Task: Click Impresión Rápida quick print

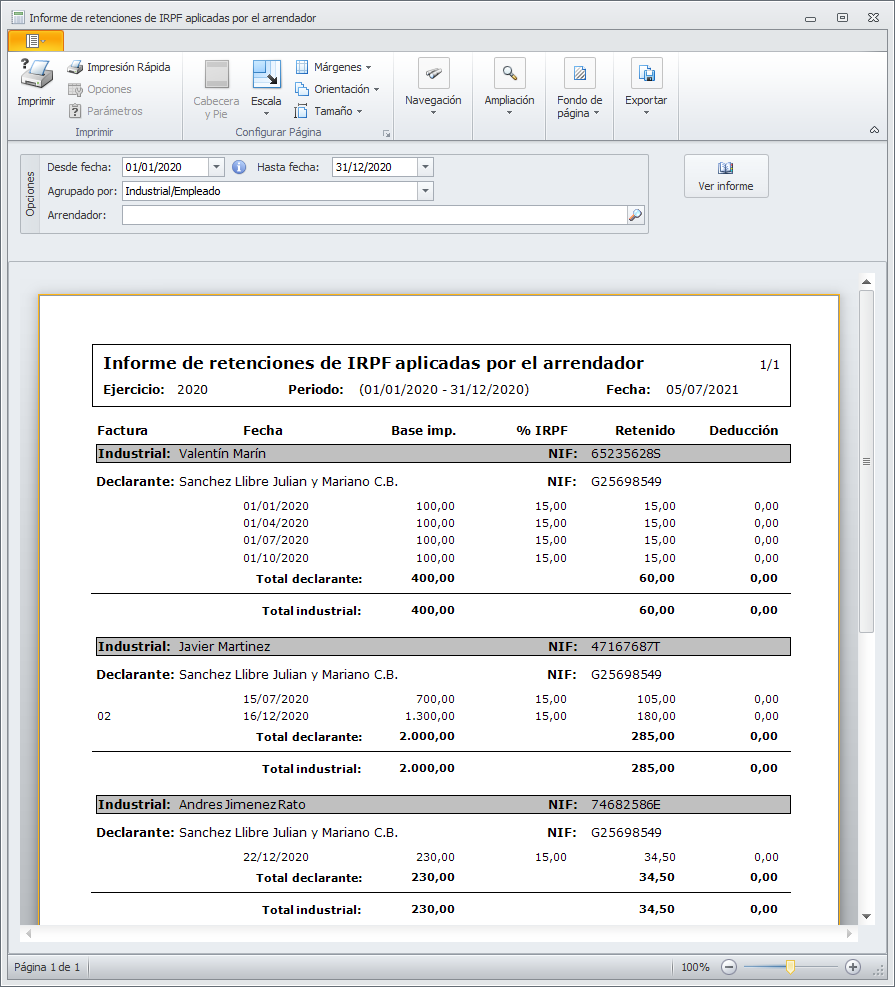Action: (x=120, y=67)
